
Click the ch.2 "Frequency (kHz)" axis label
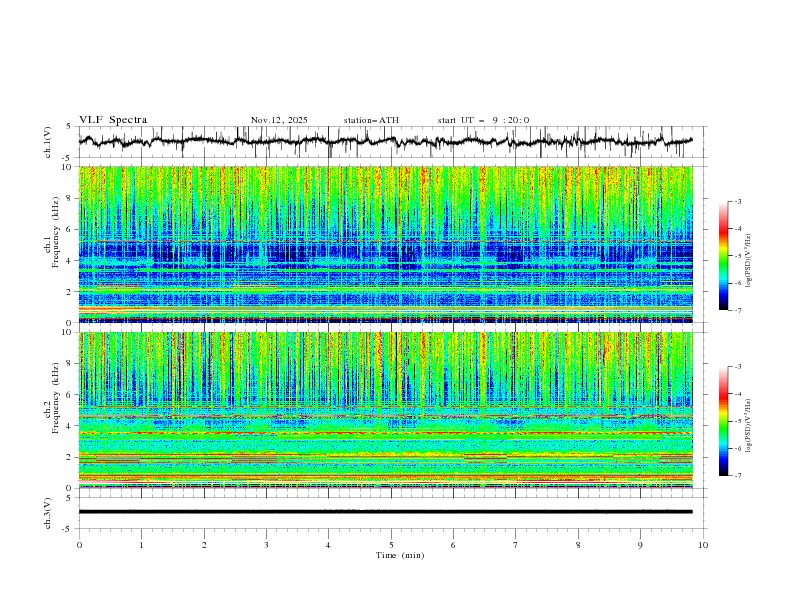[56, 398]
